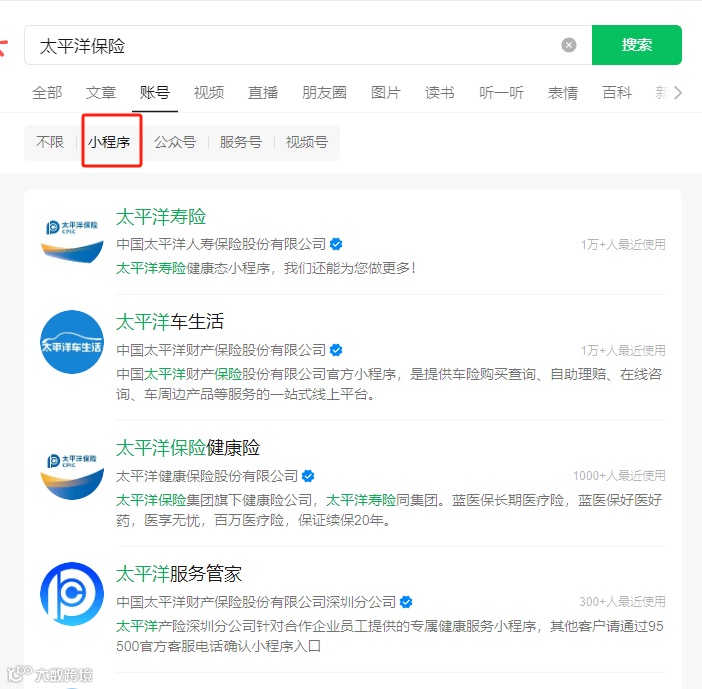Open the 太平洋服务管家 result title
The width and height of the screenshot is (702, 689).
pyautogui.click(x=179, y=574)
